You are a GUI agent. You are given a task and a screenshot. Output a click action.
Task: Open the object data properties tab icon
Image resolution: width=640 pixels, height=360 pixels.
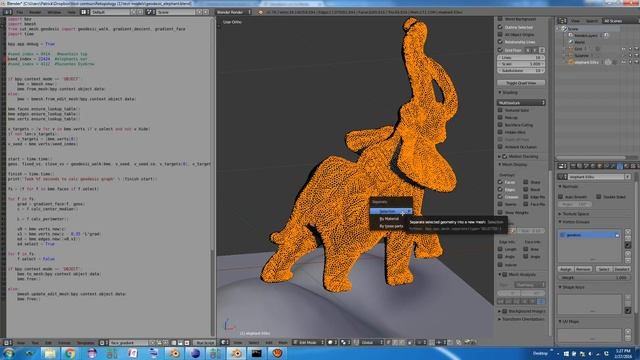point(620,166)
